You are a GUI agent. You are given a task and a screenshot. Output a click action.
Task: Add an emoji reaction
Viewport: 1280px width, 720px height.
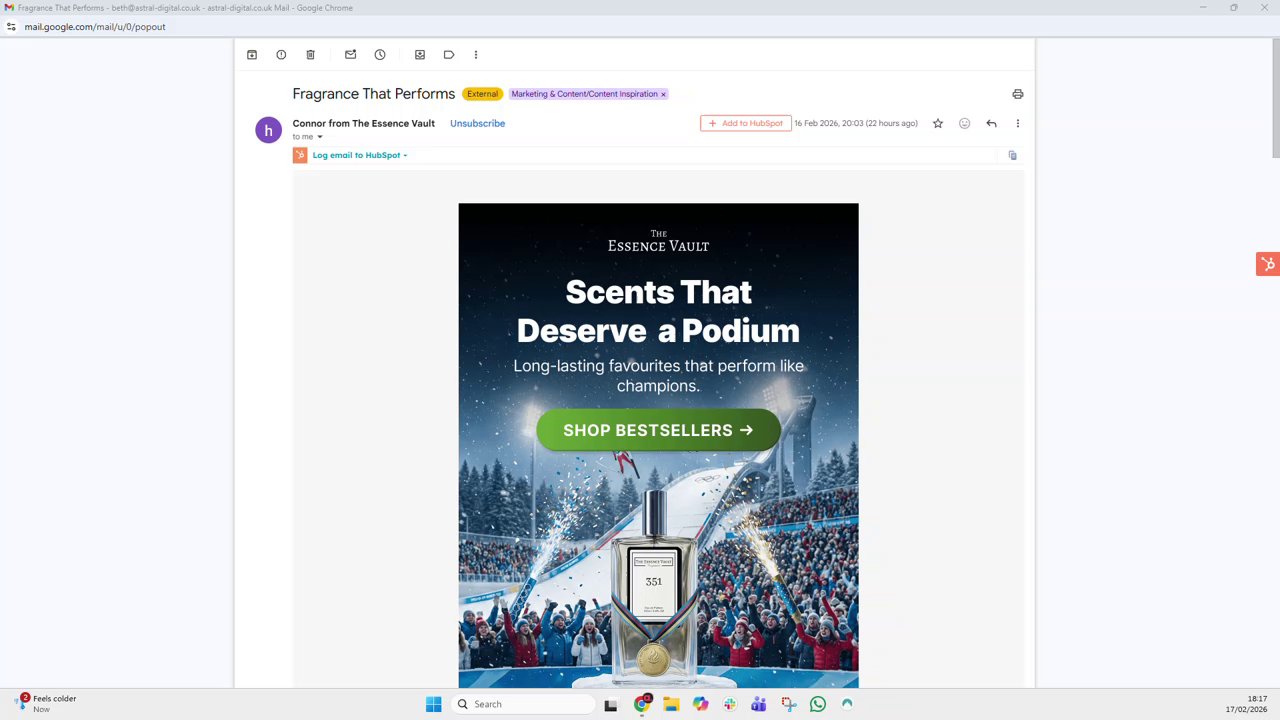click(964, 124)
